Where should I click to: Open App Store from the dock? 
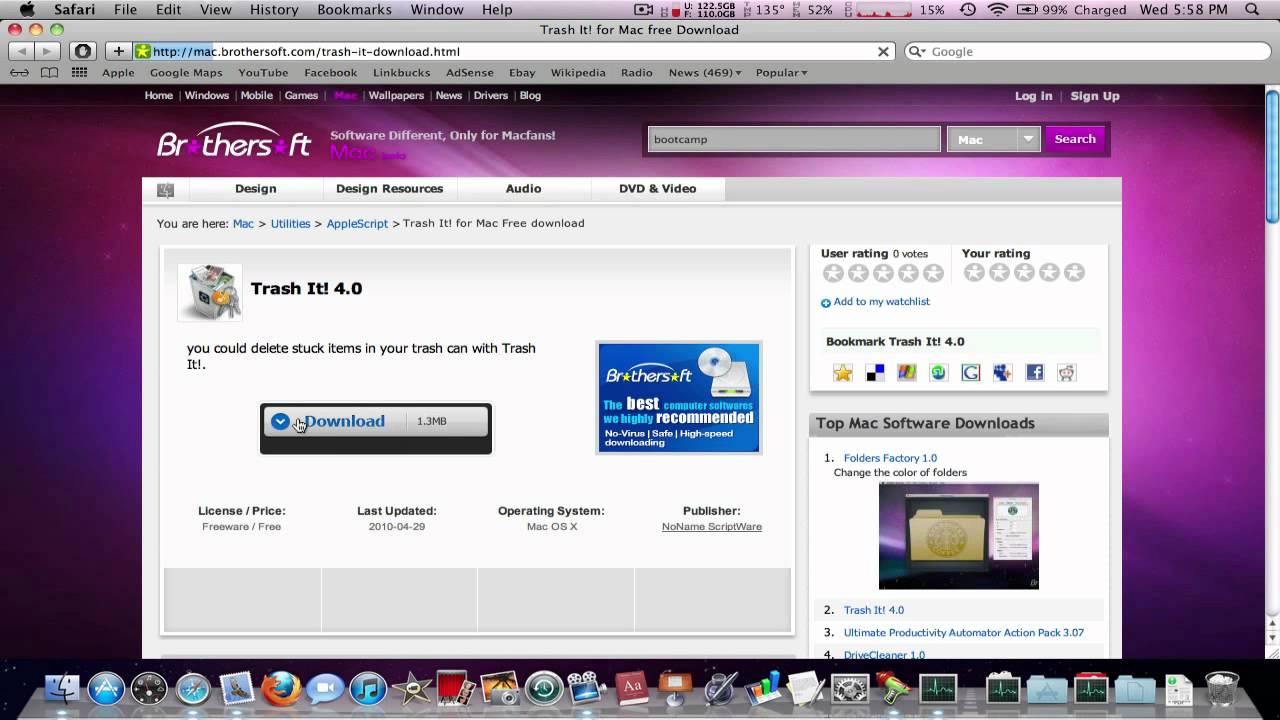click(x=106, y=688)
